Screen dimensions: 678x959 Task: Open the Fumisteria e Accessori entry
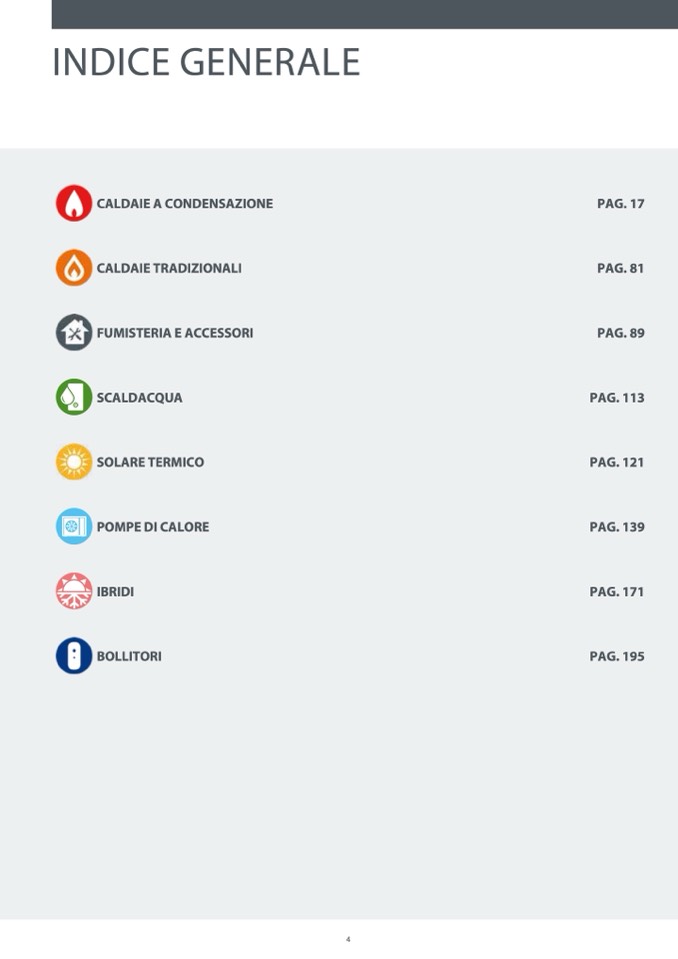pos(175,333)
